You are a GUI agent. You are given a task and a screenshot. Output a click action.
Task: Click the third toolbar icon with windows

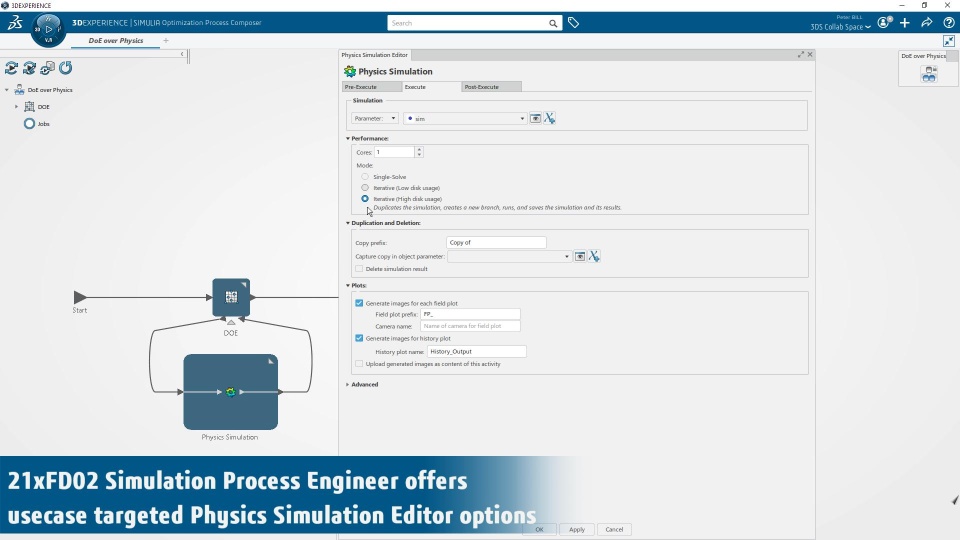(x=47, y=68)
